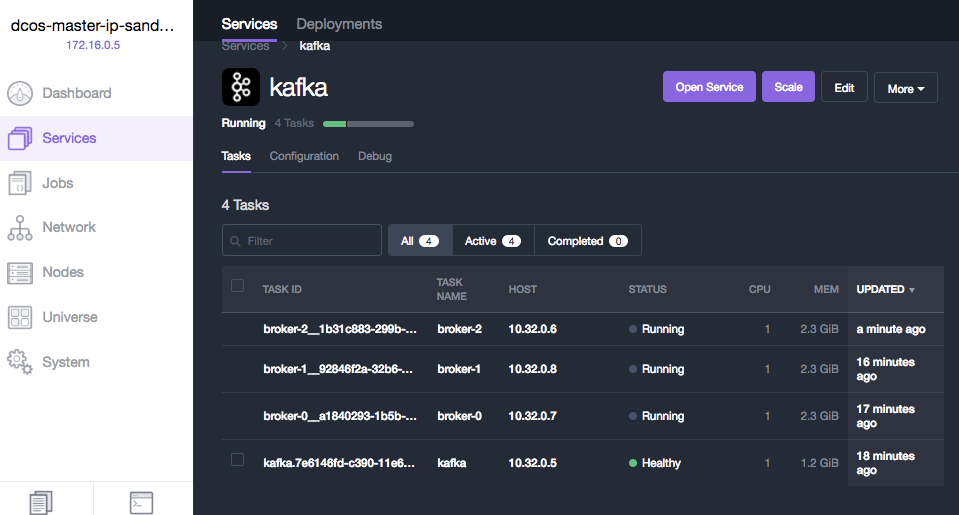Click the Jobs document icon
Image resolution: width=959 pixels, height=515 pixels.
20,183
